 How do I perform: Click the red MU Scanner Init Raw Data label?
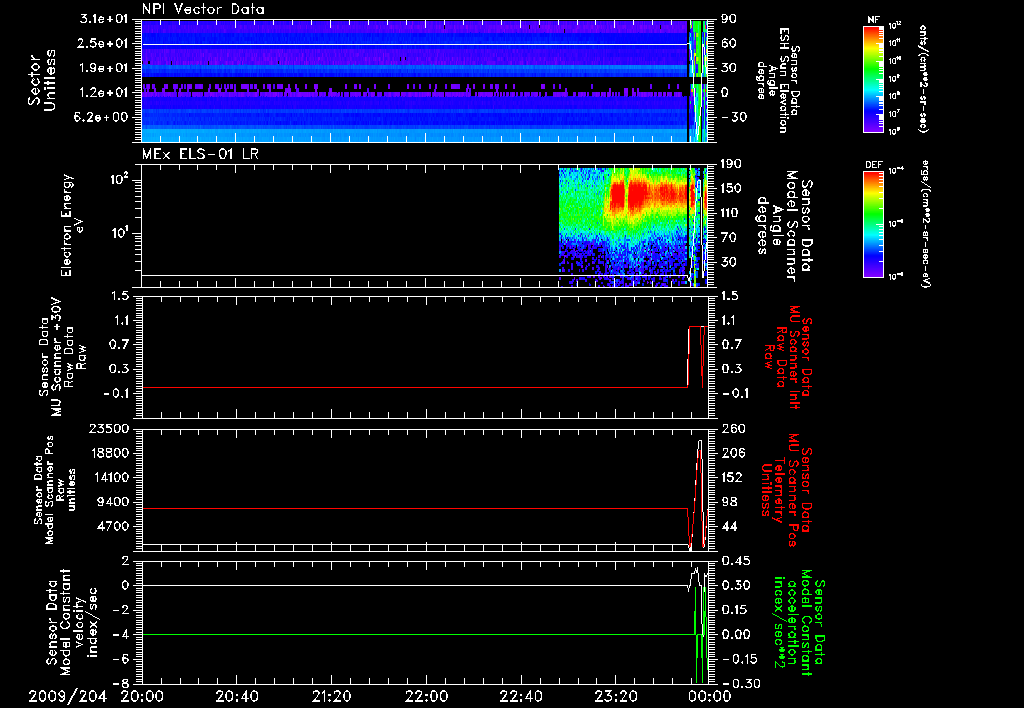(x=788, y=357)
